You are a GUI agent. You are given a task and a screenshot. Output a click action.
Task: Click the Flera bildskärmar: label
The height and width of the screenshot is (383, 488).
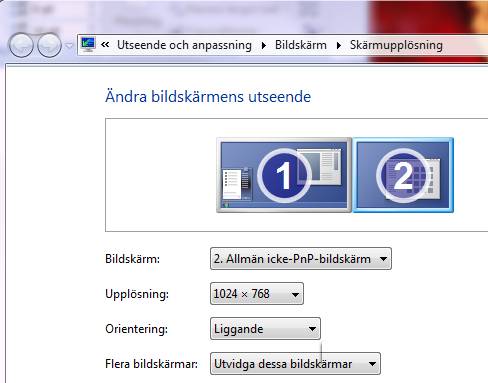point(151,364)
